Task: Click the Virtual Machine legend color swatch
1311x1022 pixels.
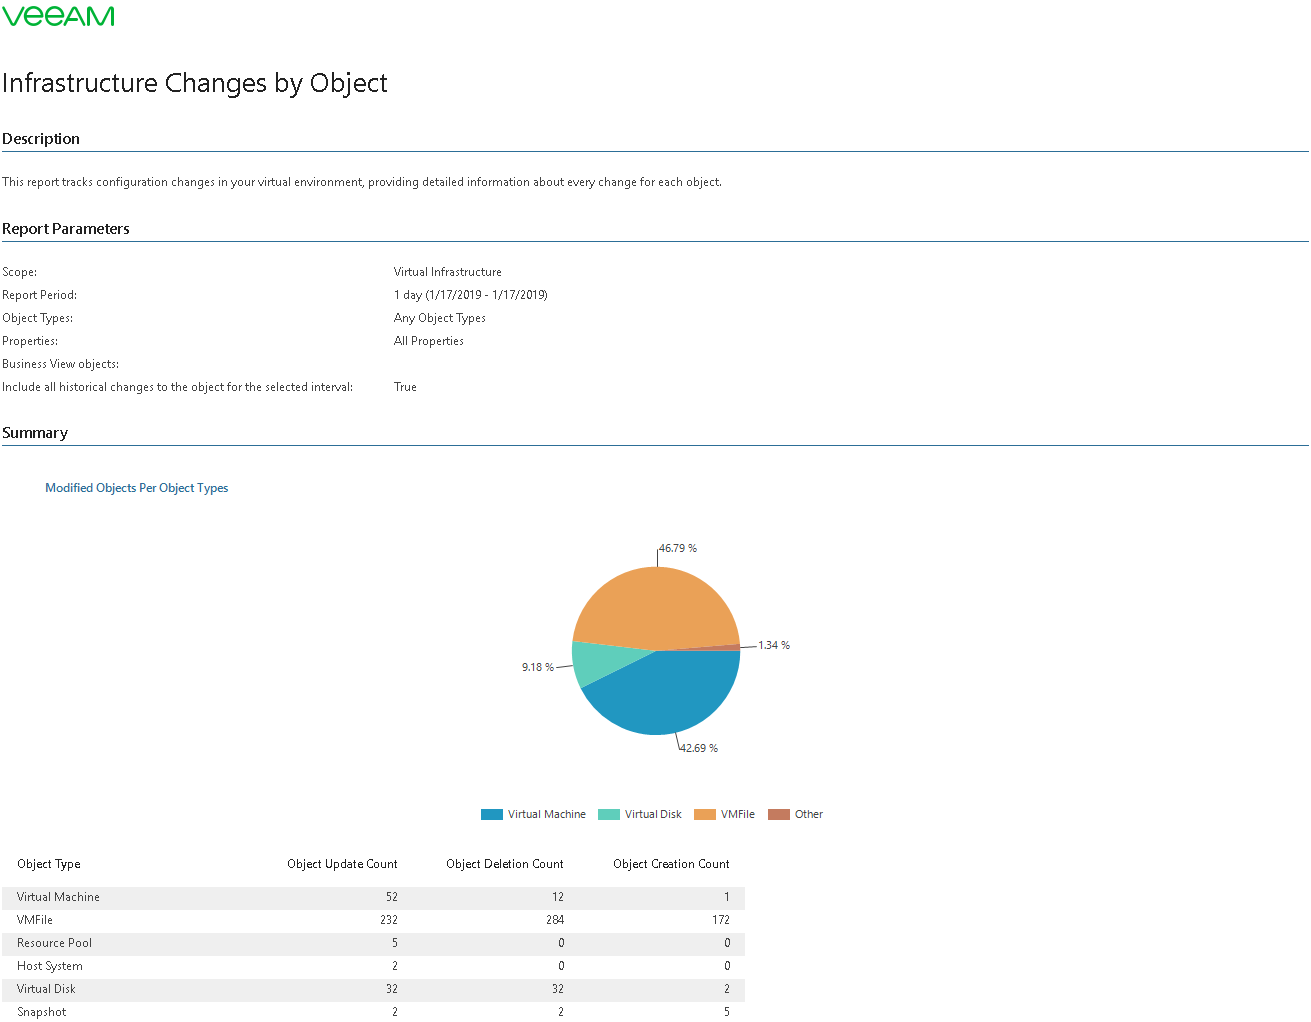Action: click(x=491, y=814)
